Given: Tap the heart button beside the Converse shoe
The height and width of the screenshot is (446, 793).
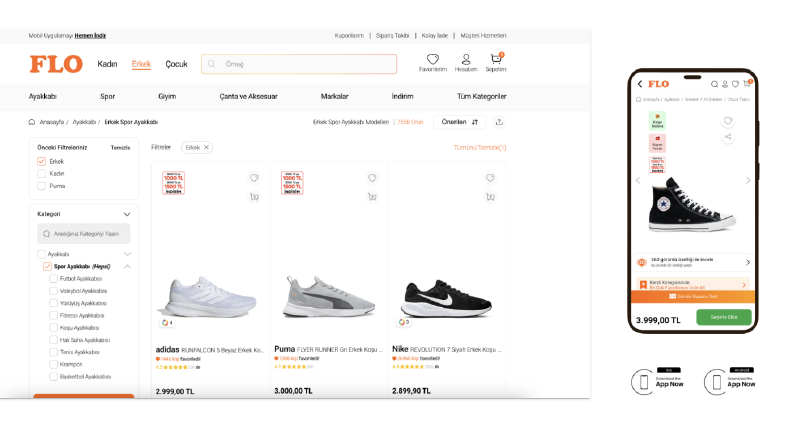Looking at the screenshot, I should (728, 121).
